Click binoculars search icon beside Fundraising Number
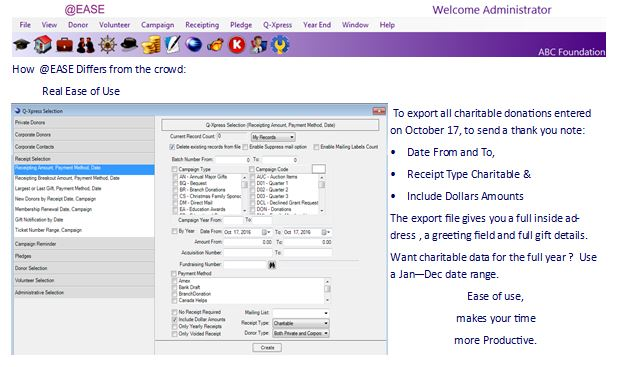This screenshot has width=619, height=367. [x=272, y=265]
